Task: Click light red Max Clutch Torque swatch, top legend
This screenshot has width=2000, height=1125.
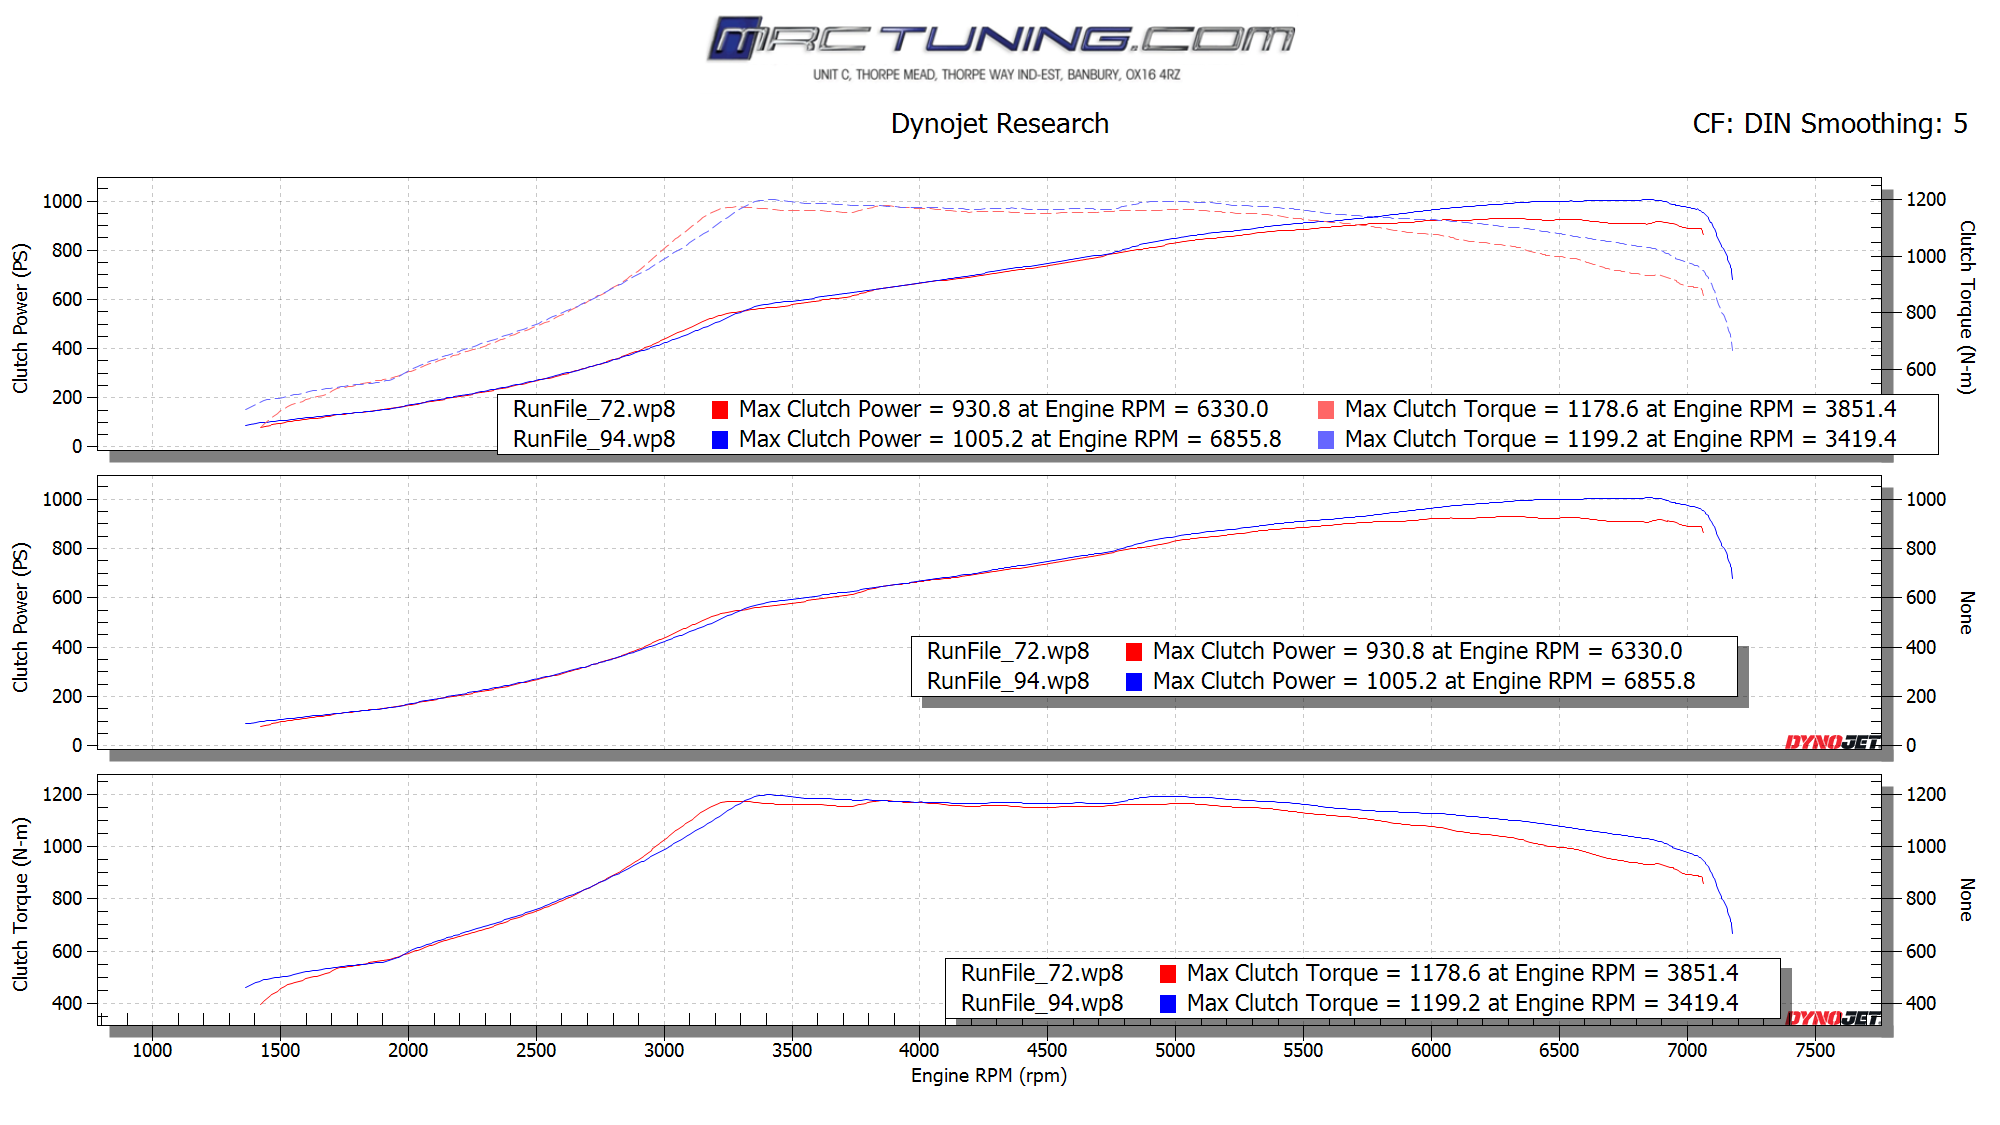Action: tap(1326, 410)
